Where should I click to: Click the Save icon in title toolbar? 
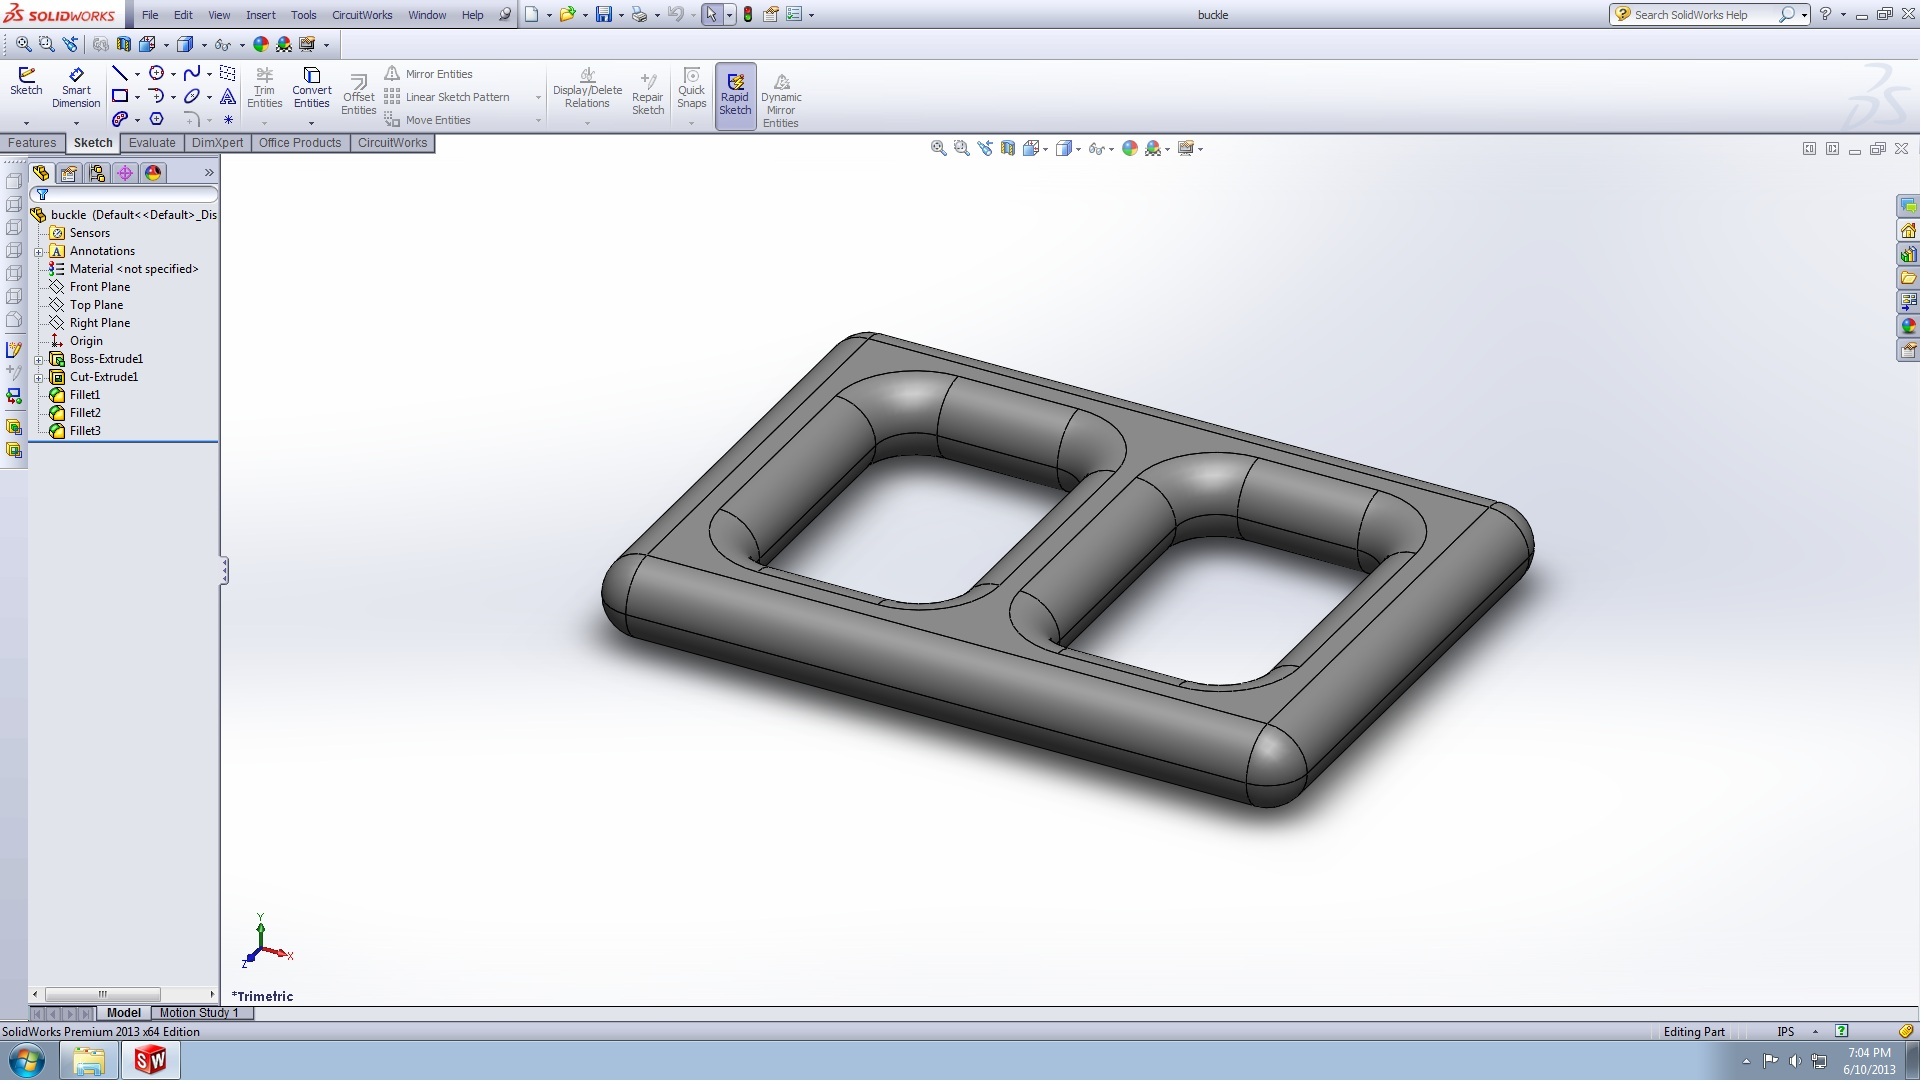click(x=604, y=15)
